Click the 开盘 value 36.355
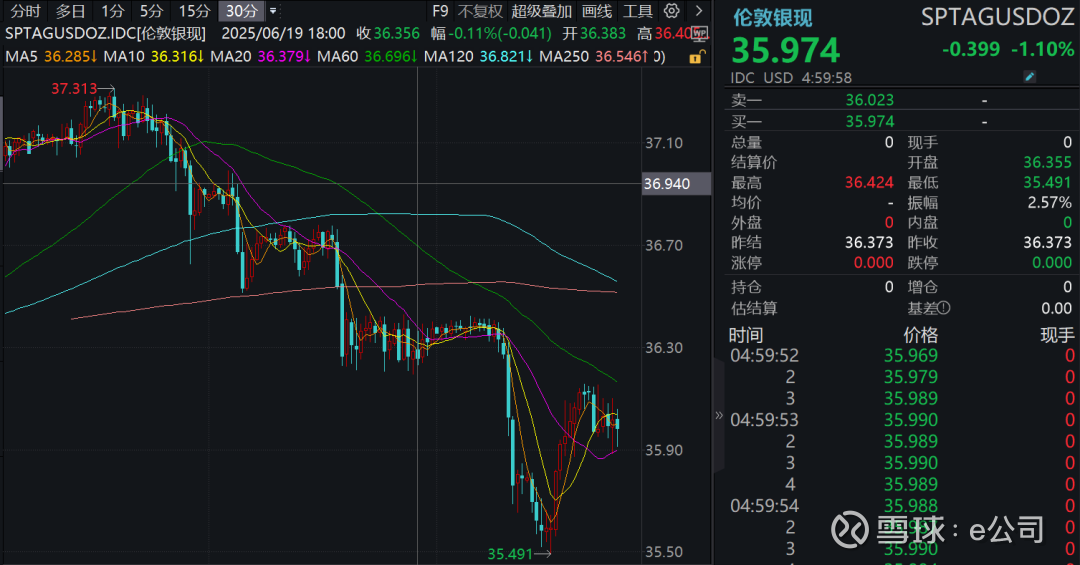 tap(1047, 163)
